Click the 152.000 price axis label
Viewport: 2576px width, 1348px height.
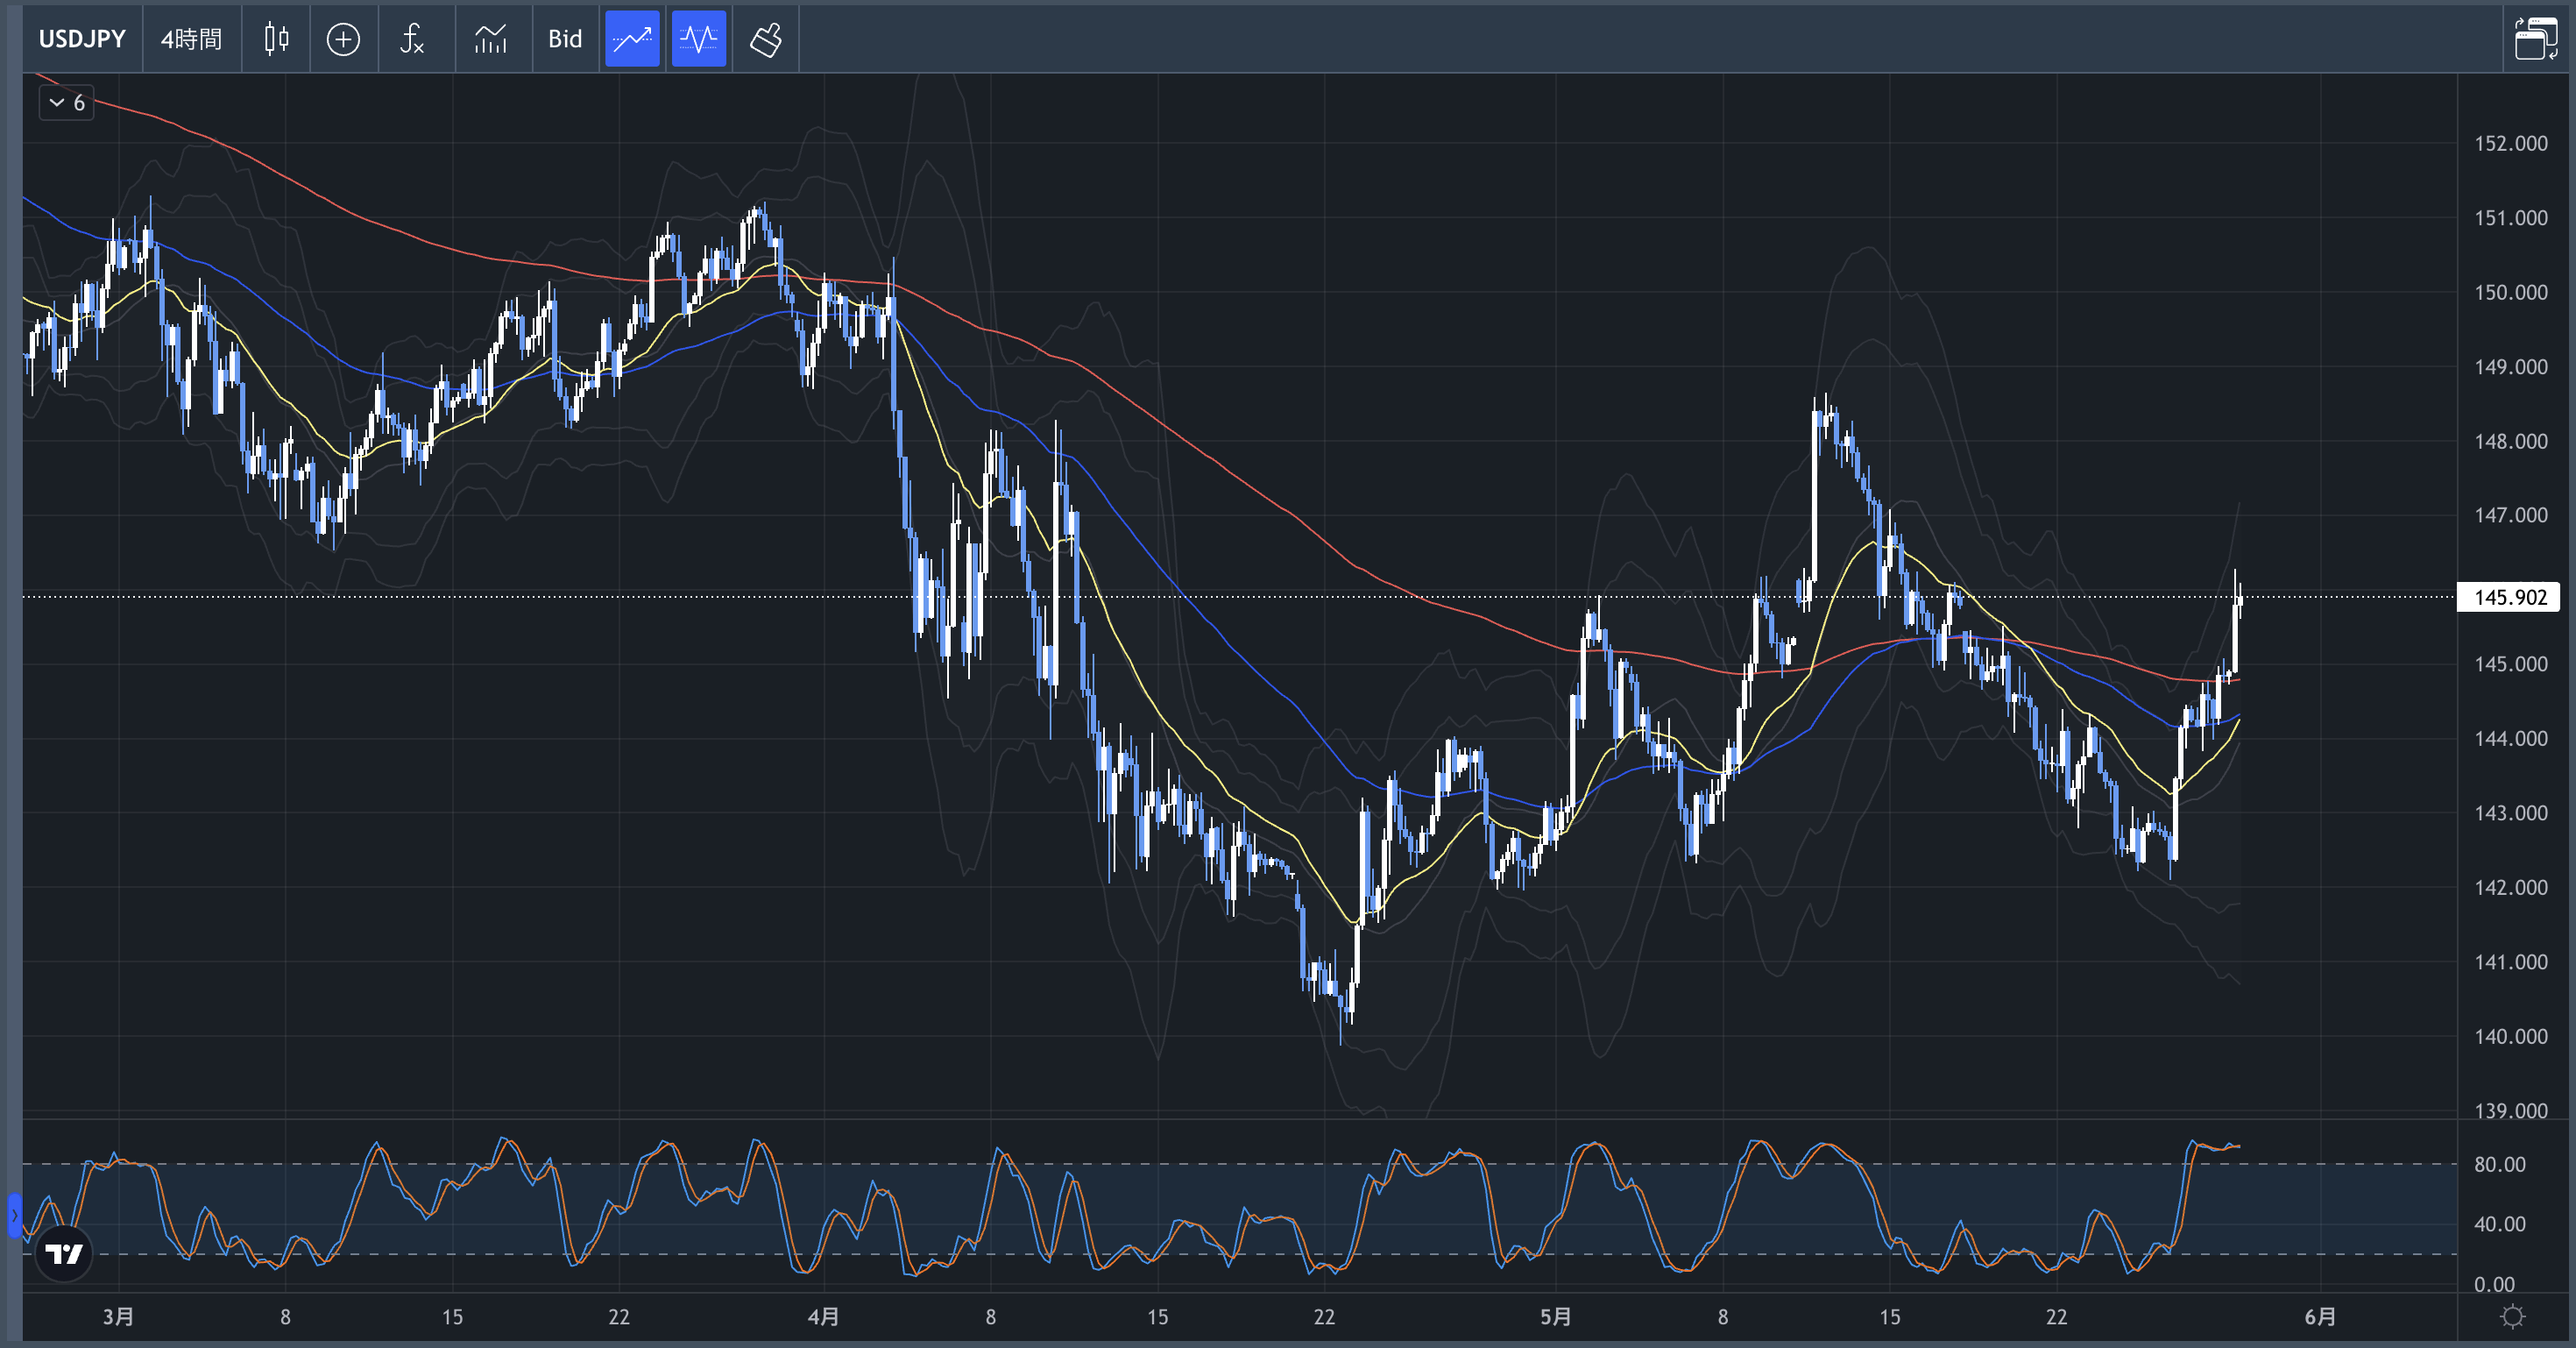(x=2510, y=143)
